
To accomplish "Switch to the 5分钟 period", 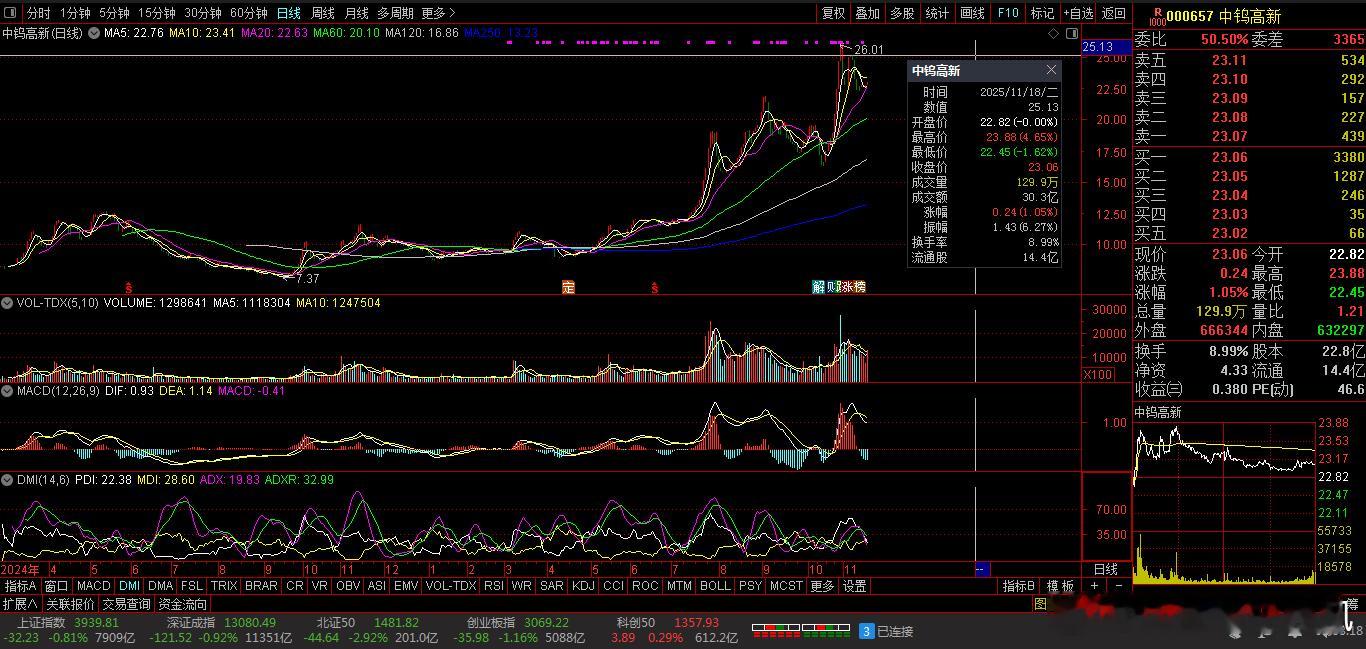I will click(x=115, y=13).
